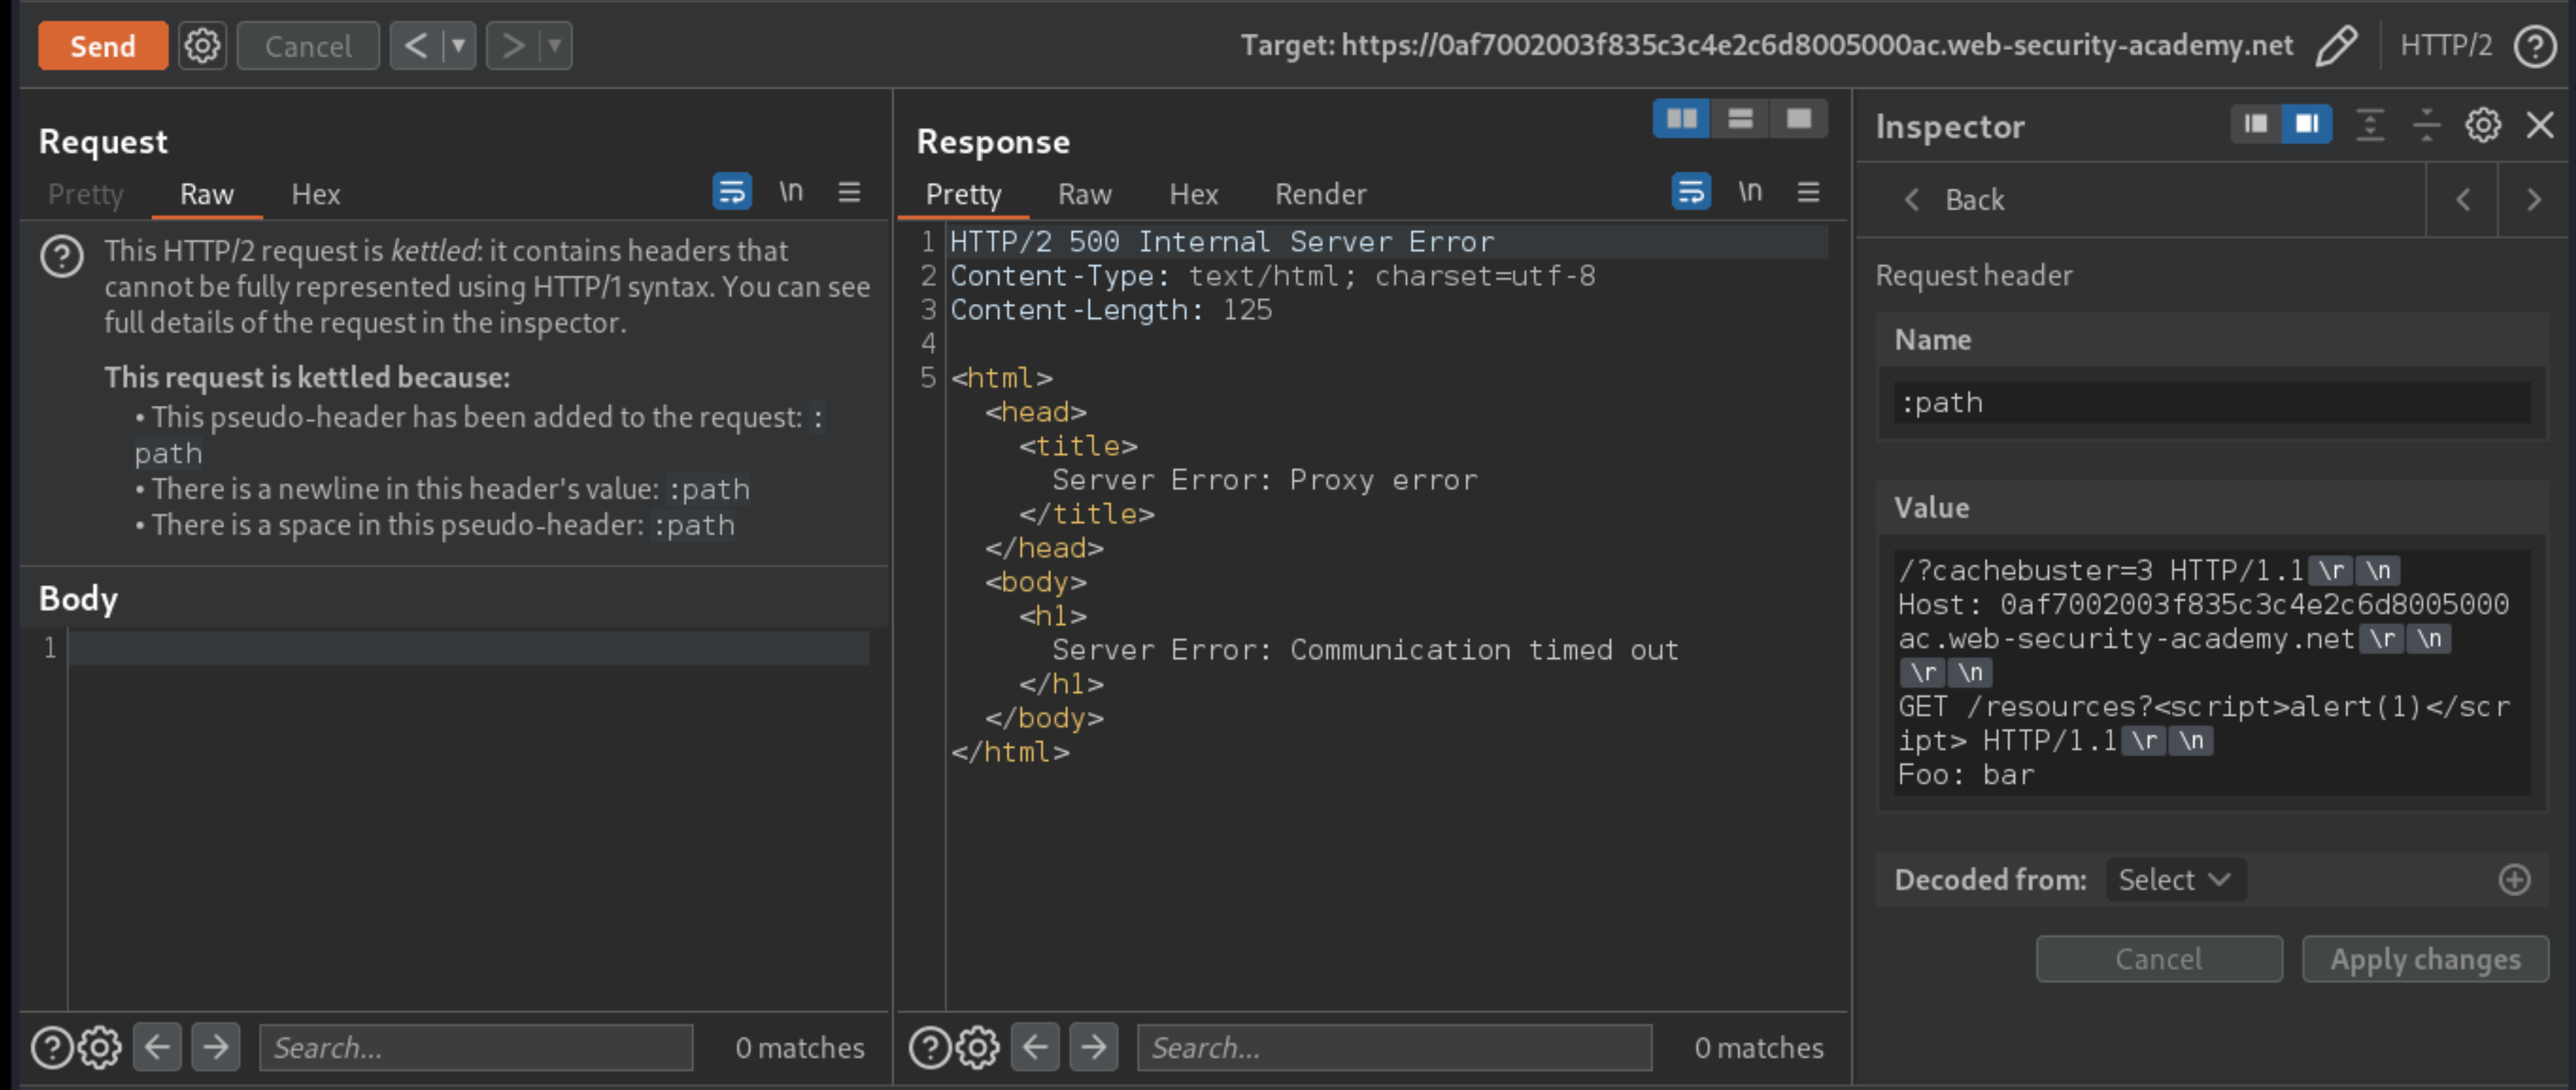Select Response Hex tab
Image resolution: width=2576 pixels, height=1090 pixels.
[1194, 194]
